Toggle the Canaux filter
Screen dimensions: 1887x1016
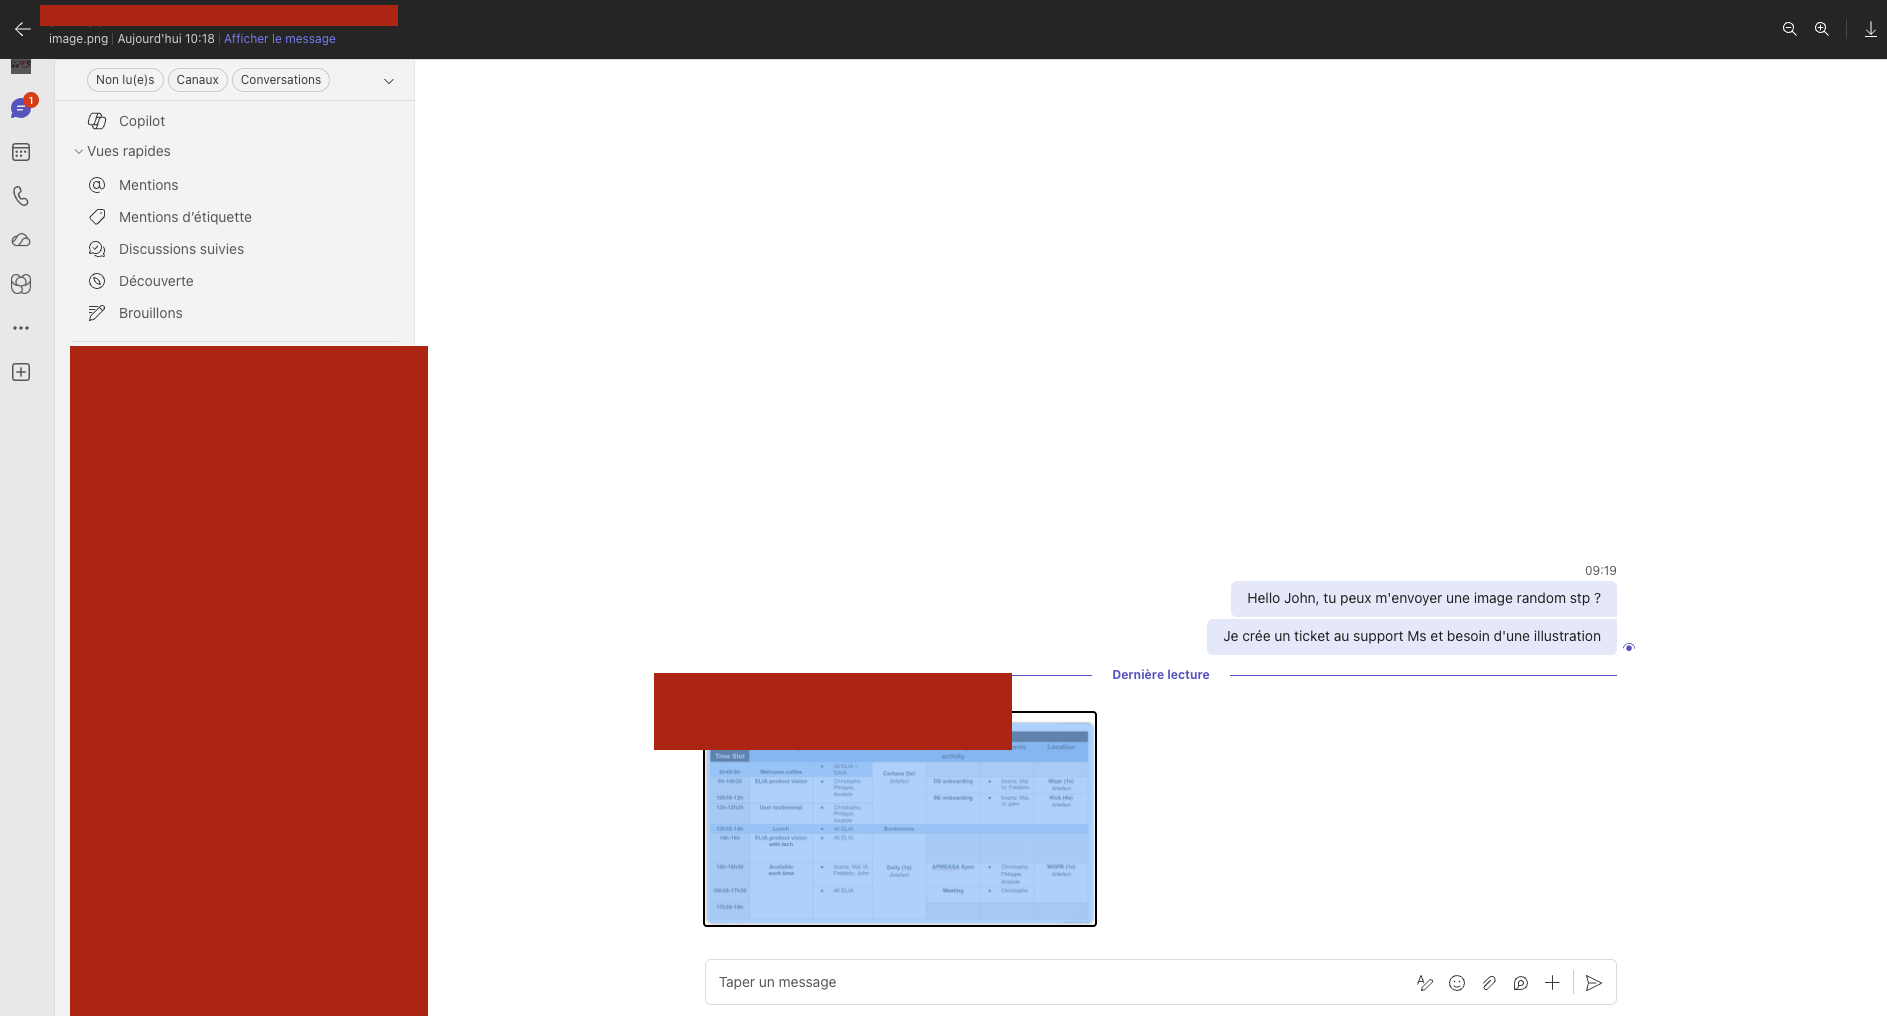[198, 80]
